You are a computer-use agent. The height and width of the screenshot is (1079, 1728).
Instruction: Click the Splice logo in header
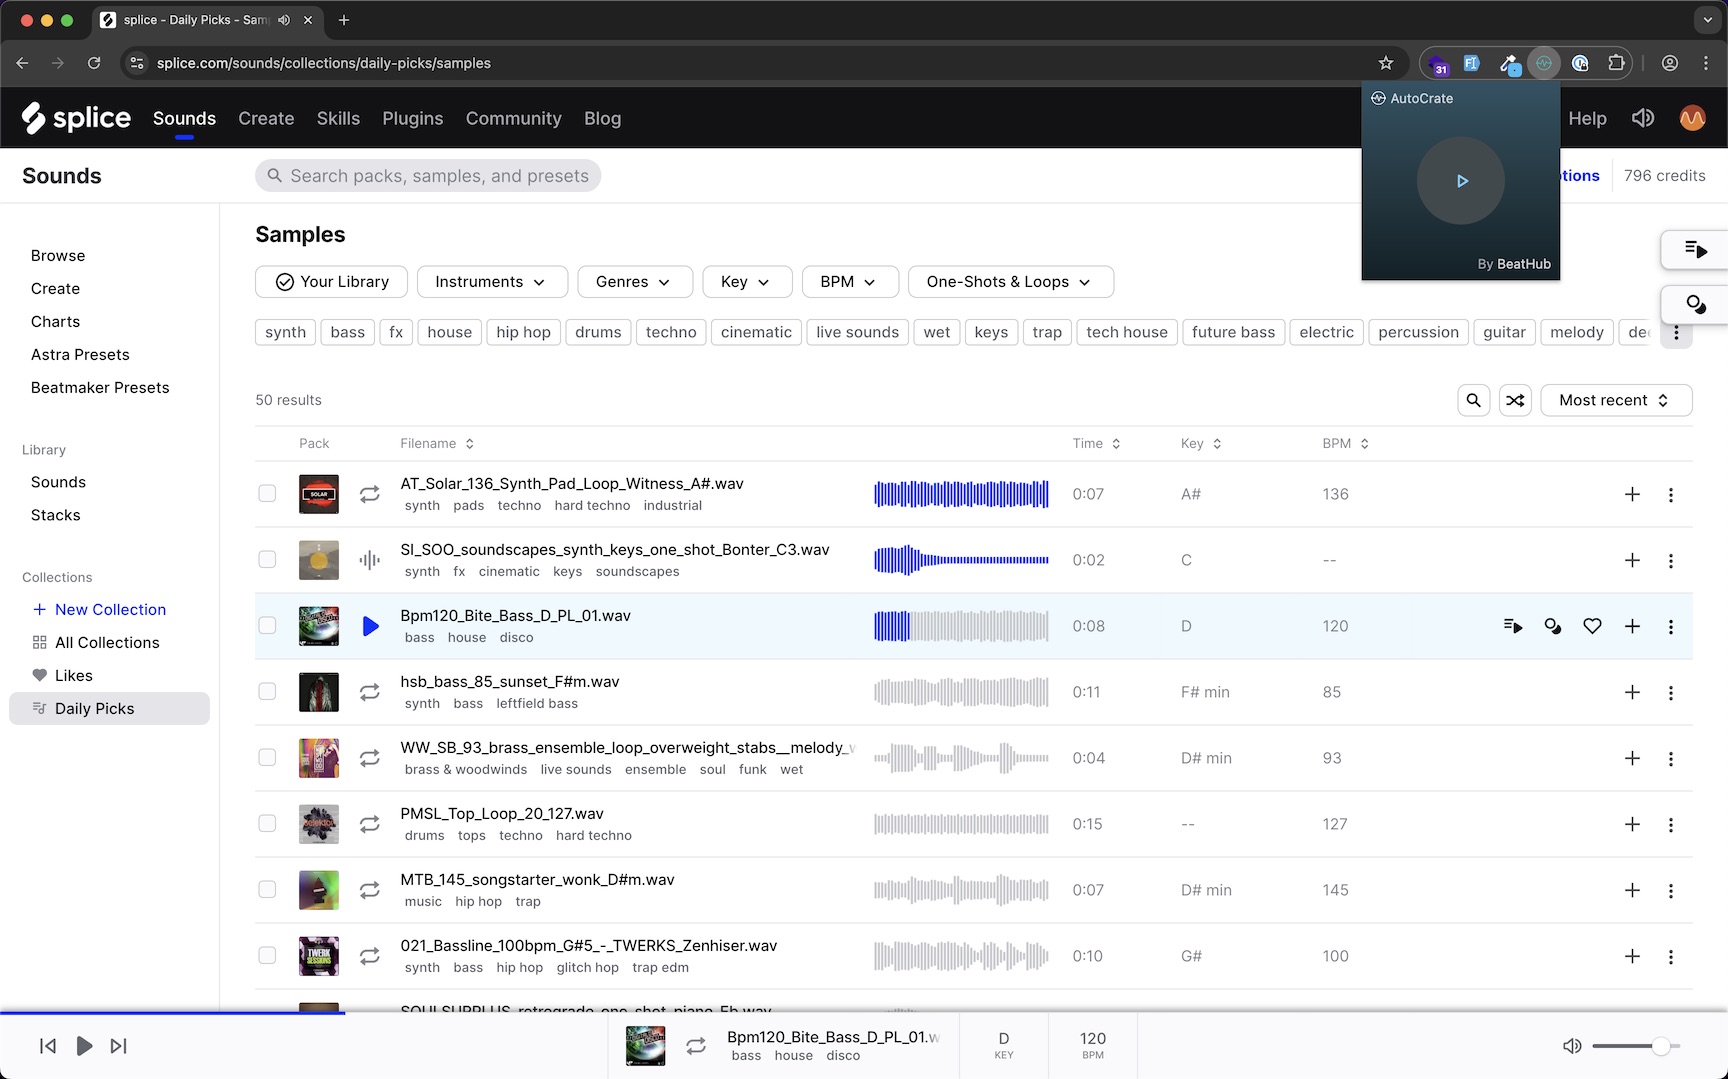tap(76, 118)
